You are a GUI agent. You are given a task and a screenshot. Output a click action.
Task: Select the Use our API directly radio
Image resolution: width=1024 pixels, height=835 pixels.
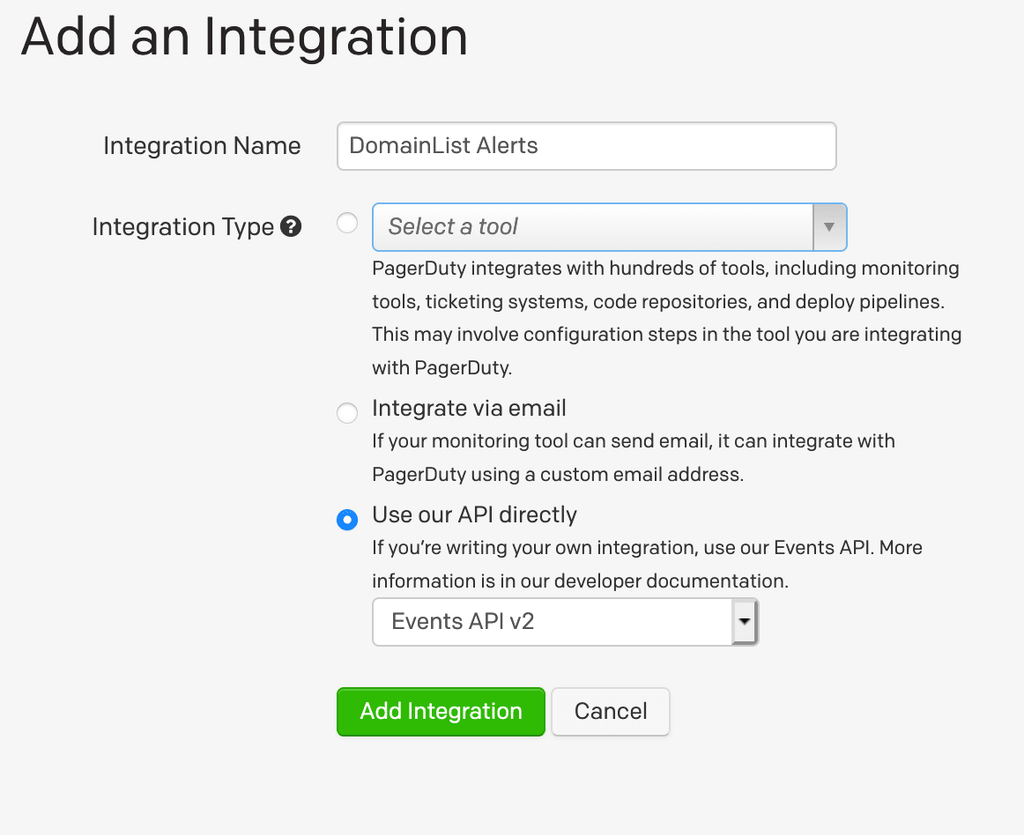click(x=347, y=520)
